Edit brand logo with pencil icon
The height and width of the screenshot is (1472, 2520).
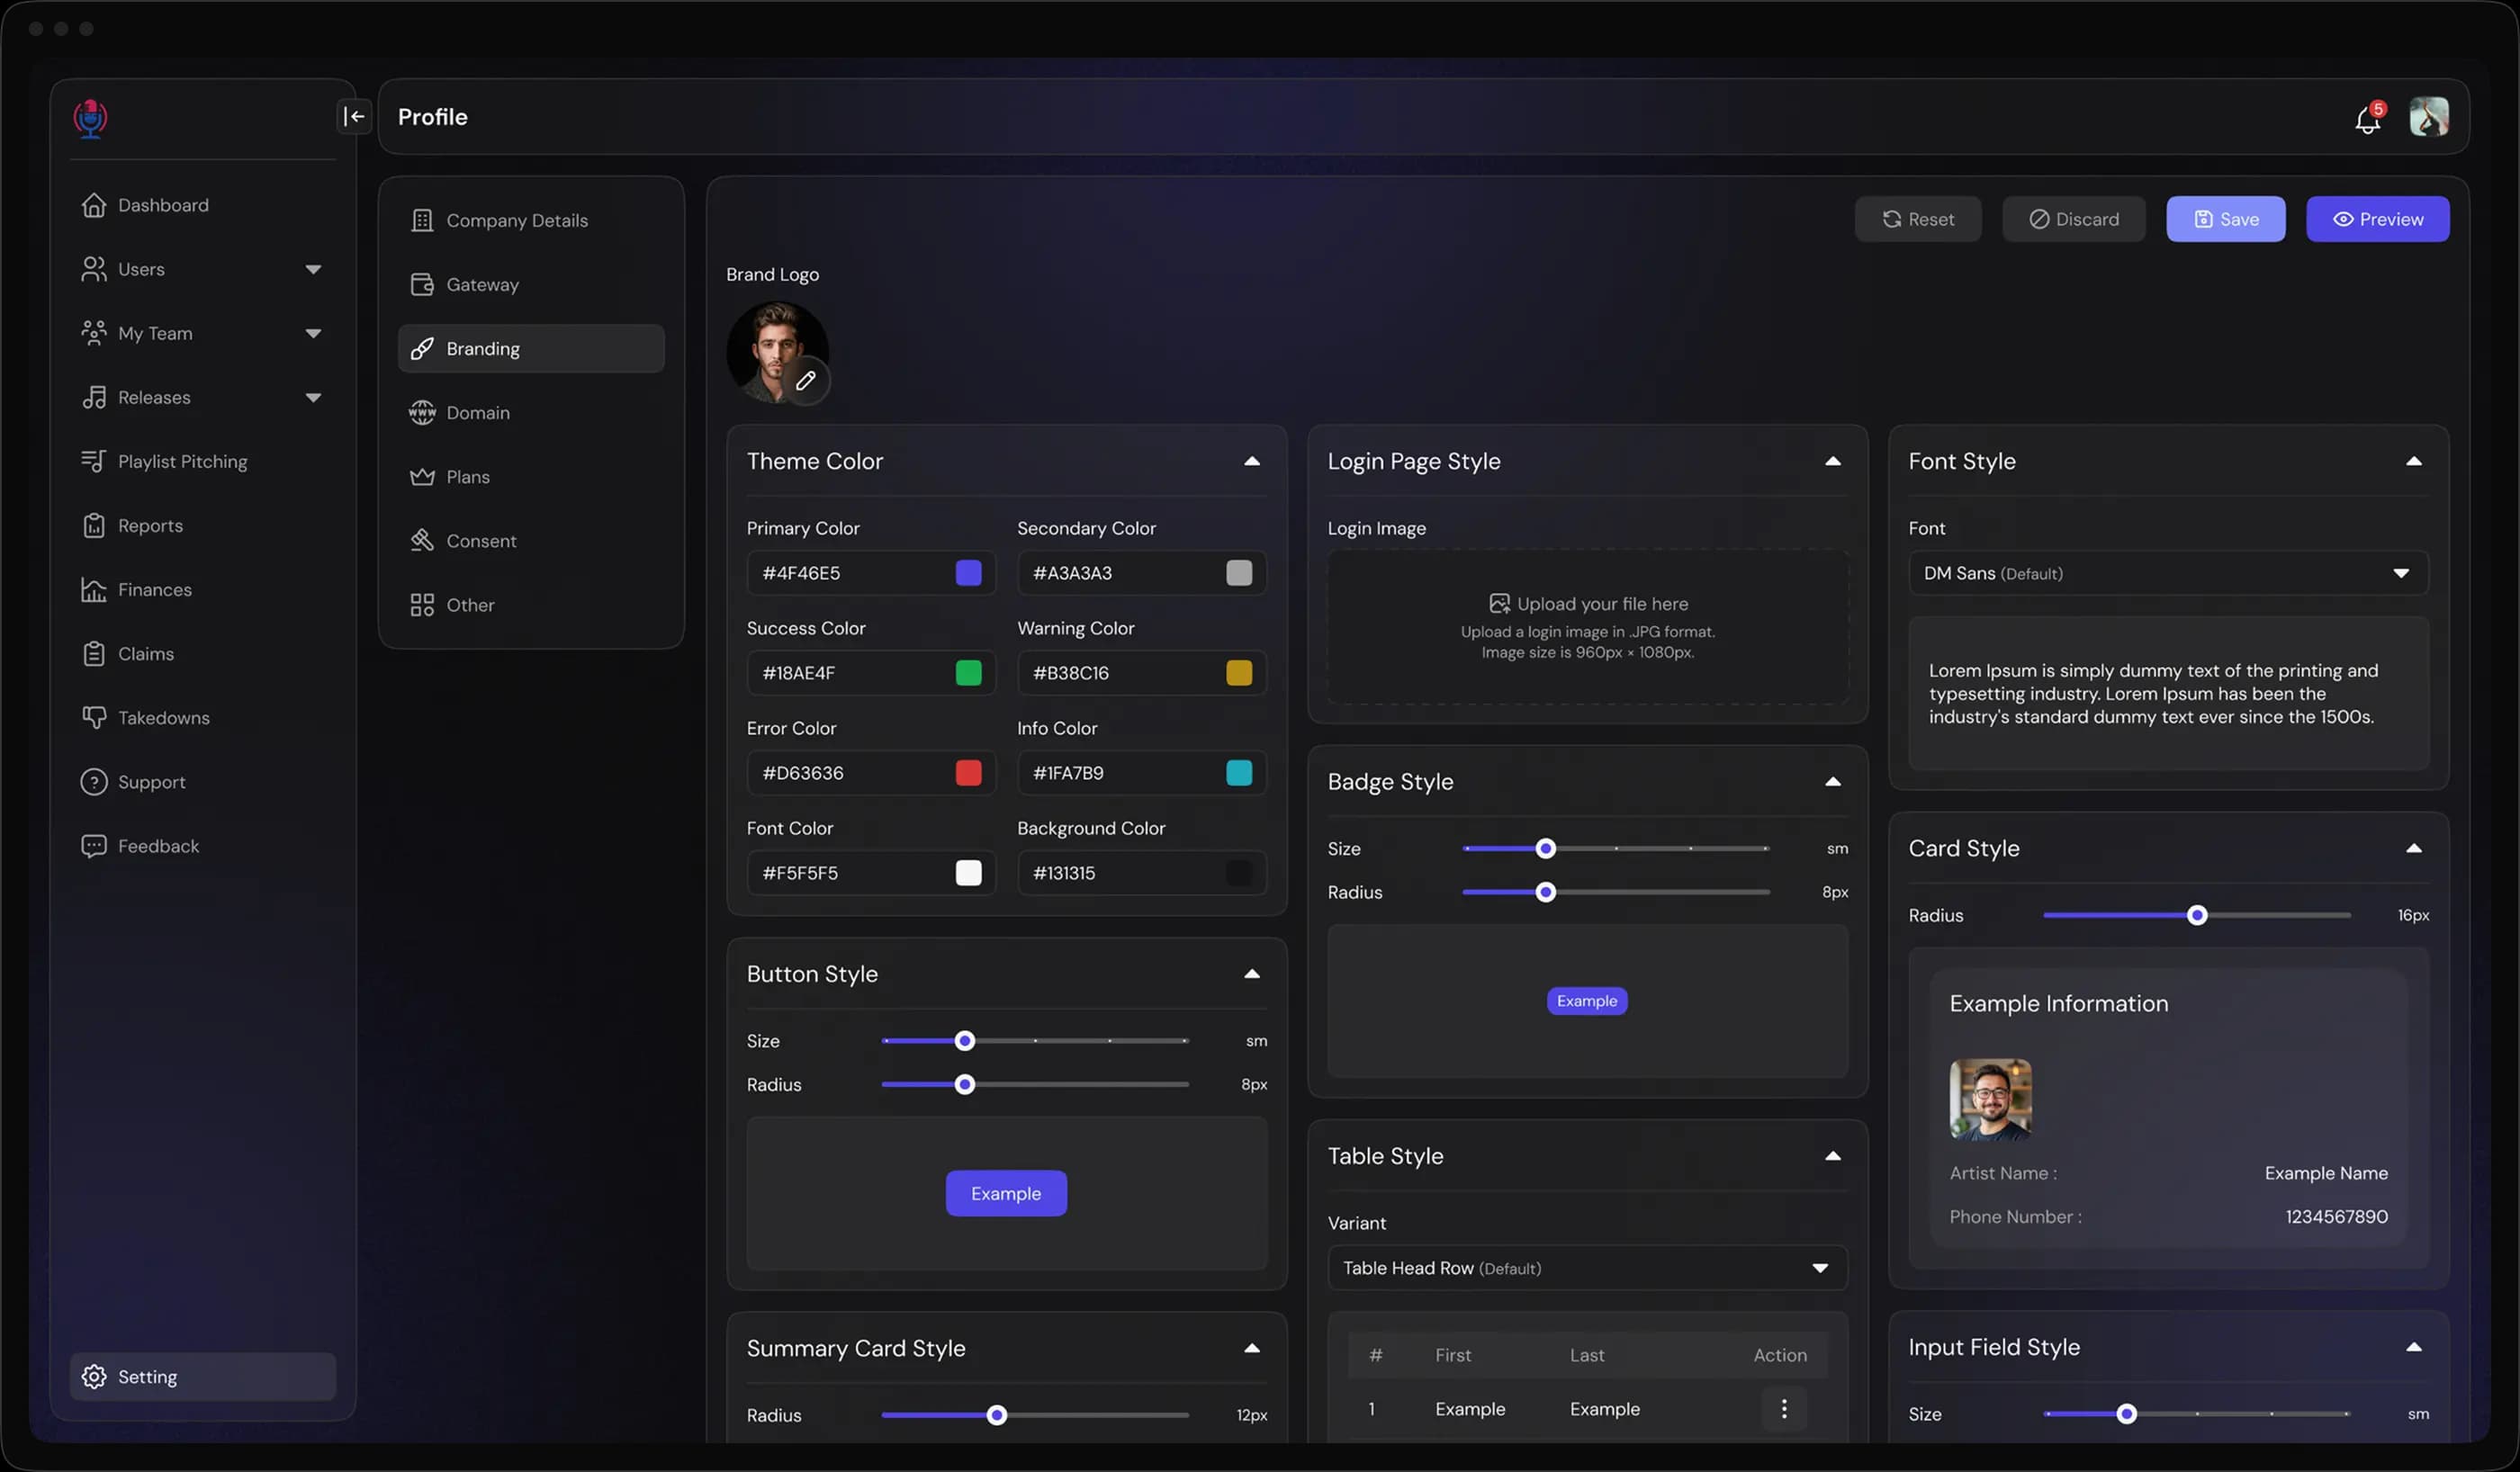coord(806,380)
